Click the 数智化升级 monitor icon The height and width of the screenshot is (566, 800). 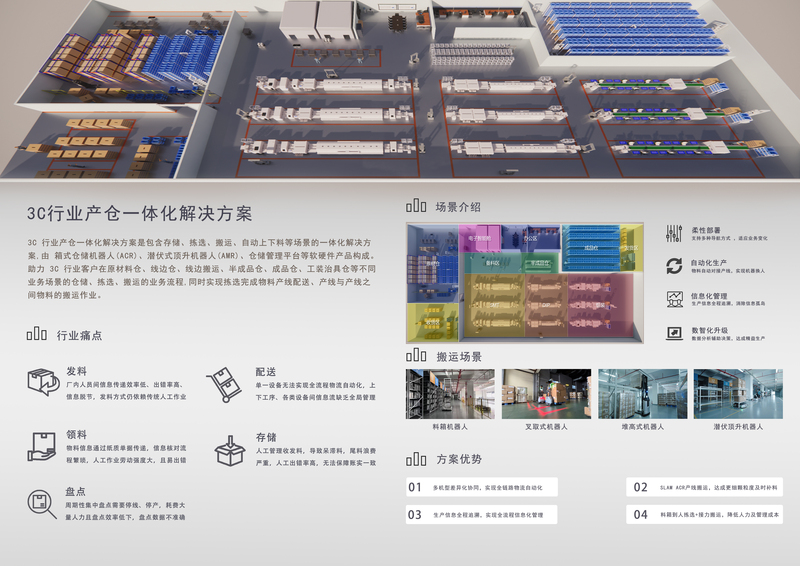click(x=673, y=333)
